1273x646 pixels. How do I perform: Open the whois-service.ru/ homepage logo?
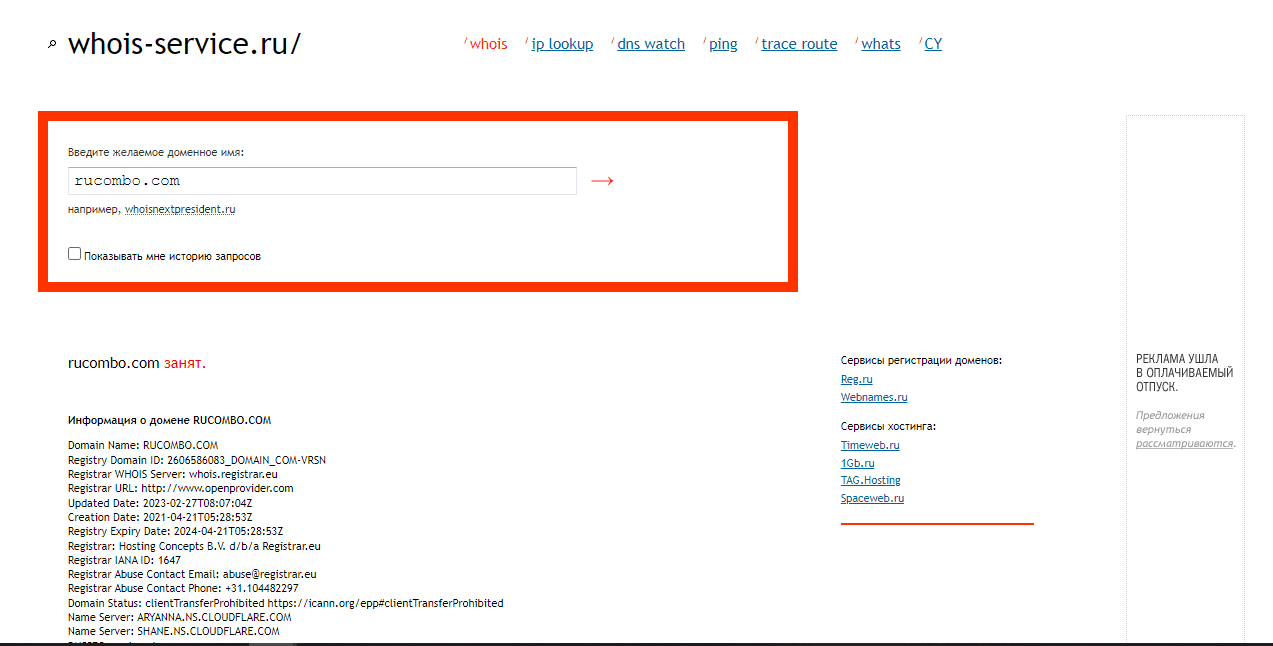(184, 44)
